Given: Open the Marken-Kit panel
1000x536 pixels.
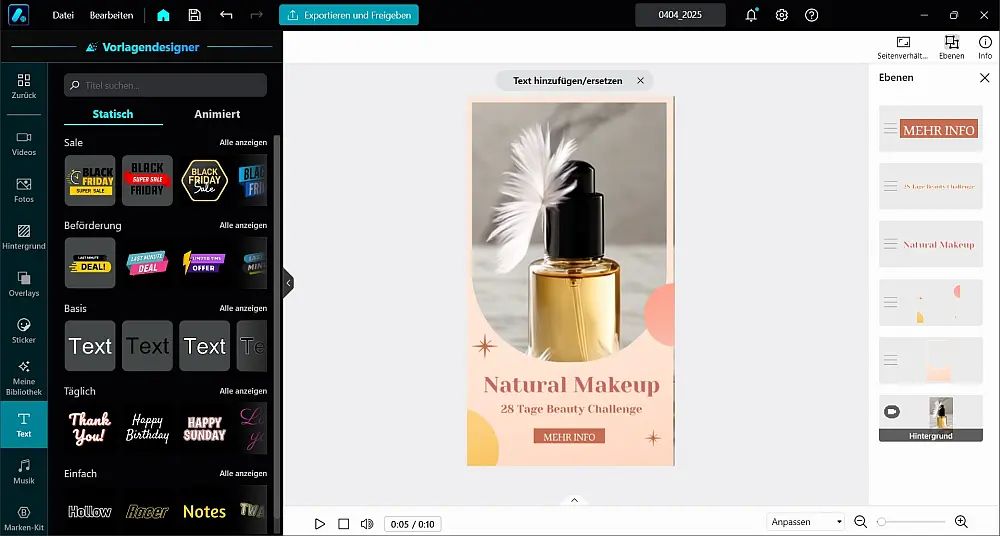Looking at the screenshot, I should [24, 517].
